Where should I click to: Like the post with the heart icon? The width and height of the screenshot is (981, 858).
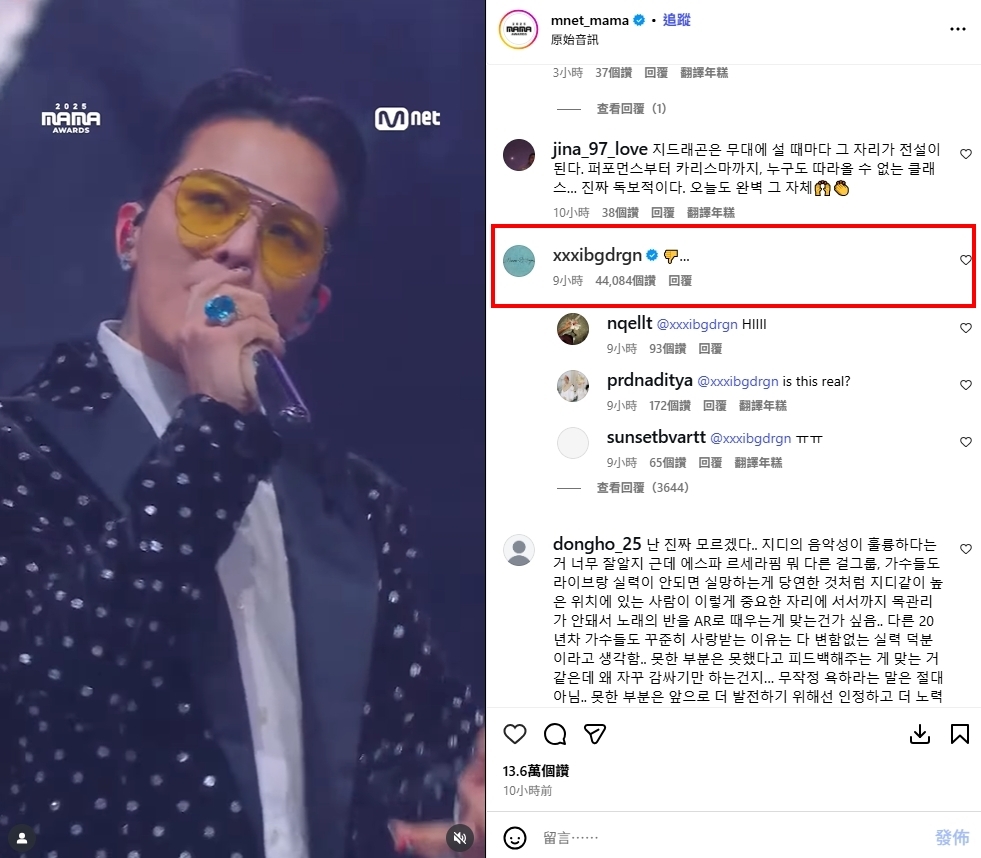pos(515,734)
